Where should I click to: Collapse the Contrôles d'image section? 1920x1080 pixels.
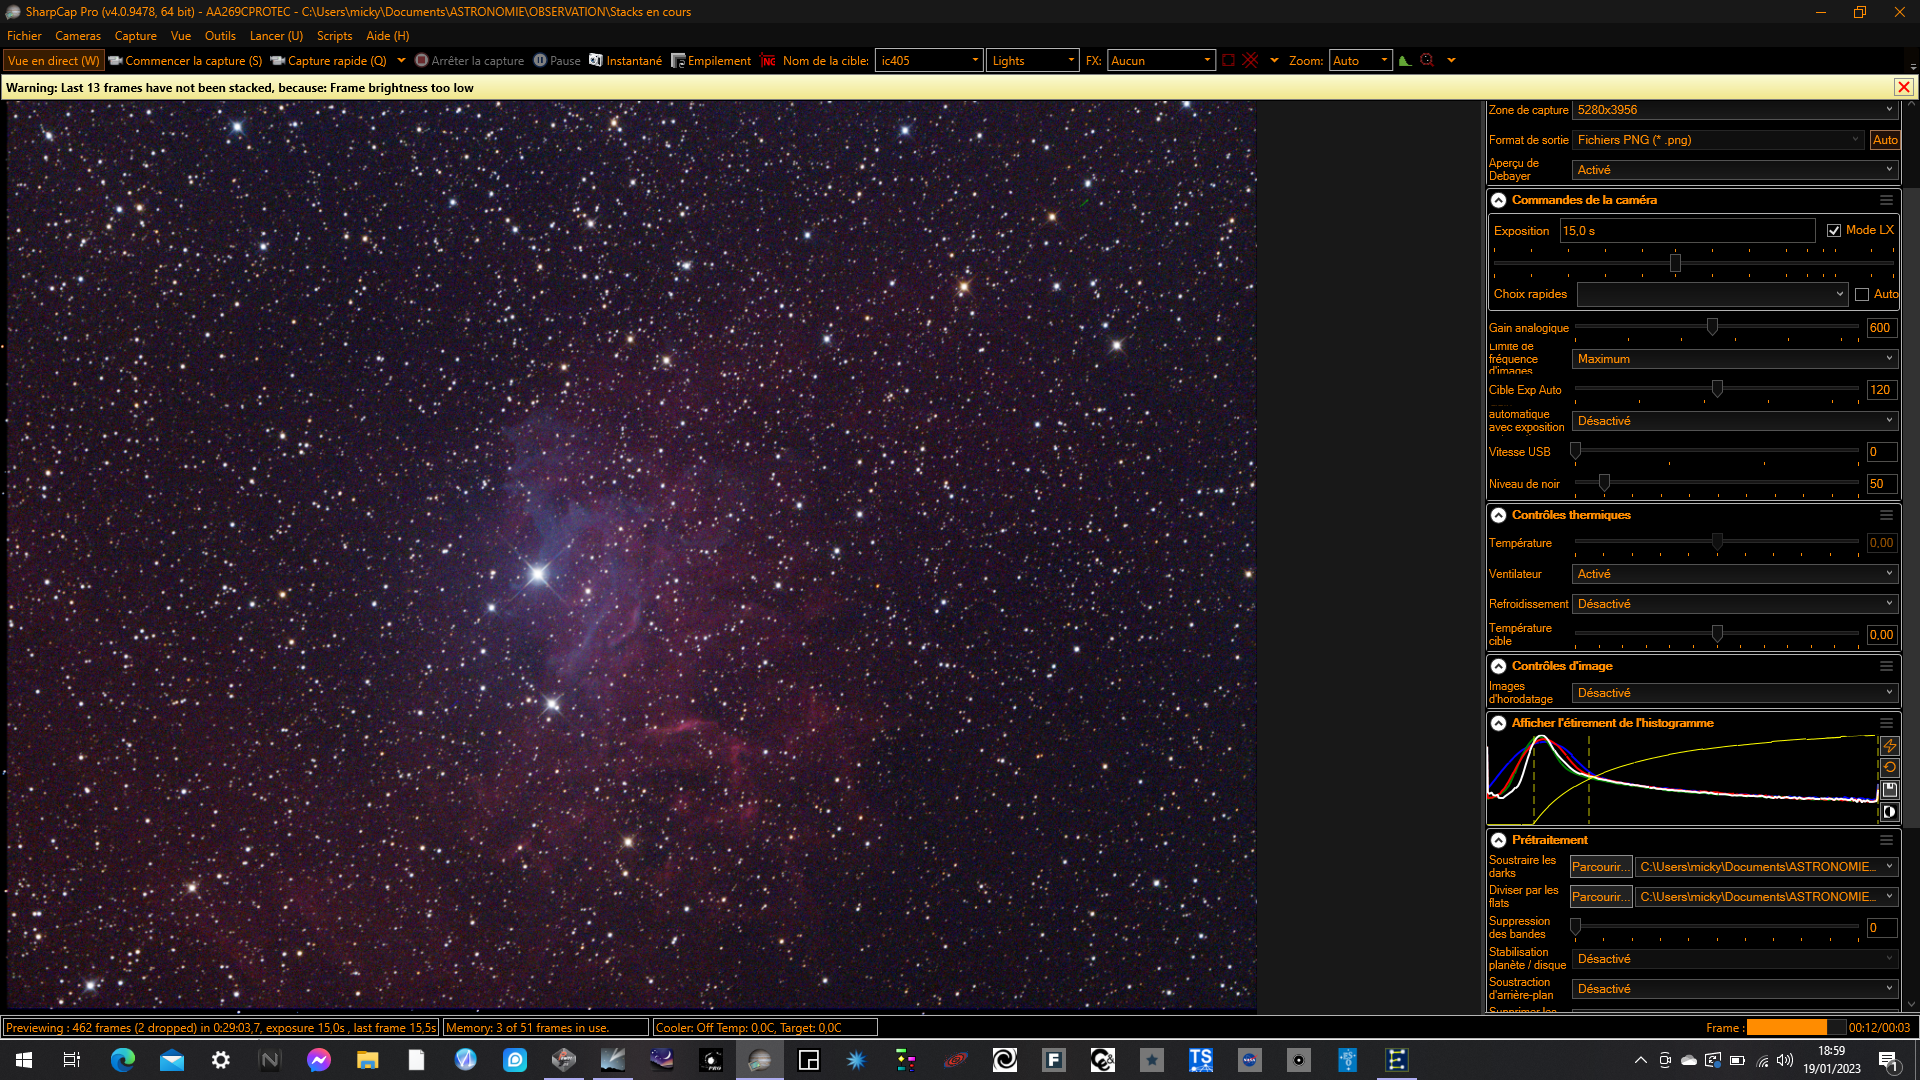coord(1499,666)
